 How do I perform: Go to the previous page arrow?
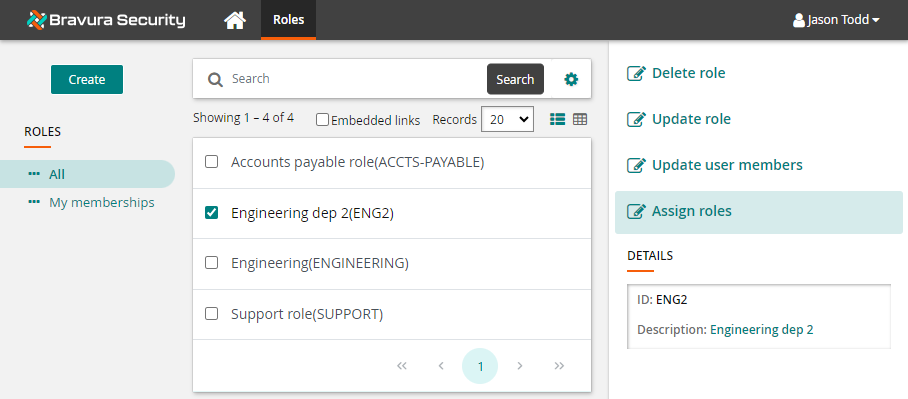pyautogui.click(x=441, y=366)
